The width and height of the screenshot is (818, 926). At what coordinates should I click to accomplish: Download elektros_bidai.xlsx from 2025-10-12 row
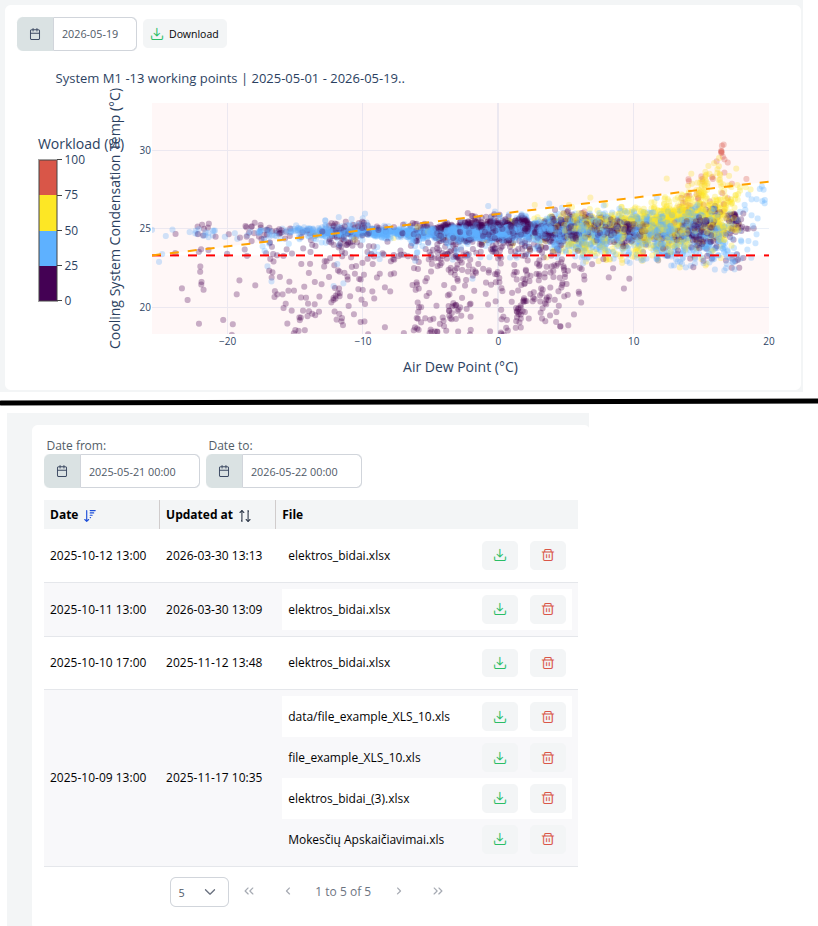click(x=500, y=555)
